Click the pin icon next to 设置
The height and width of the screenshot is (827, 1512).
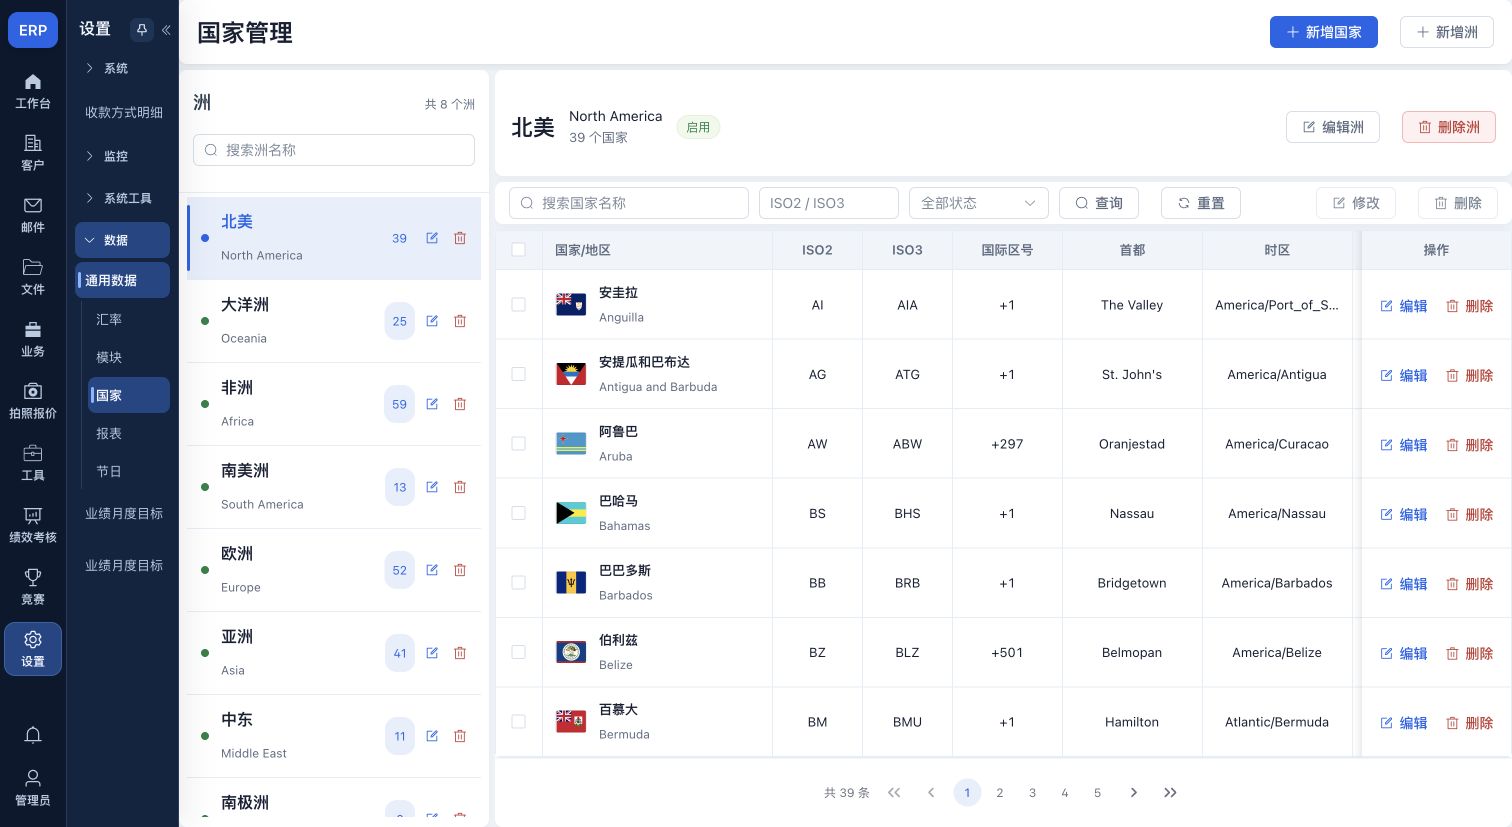tap(141, 30)
